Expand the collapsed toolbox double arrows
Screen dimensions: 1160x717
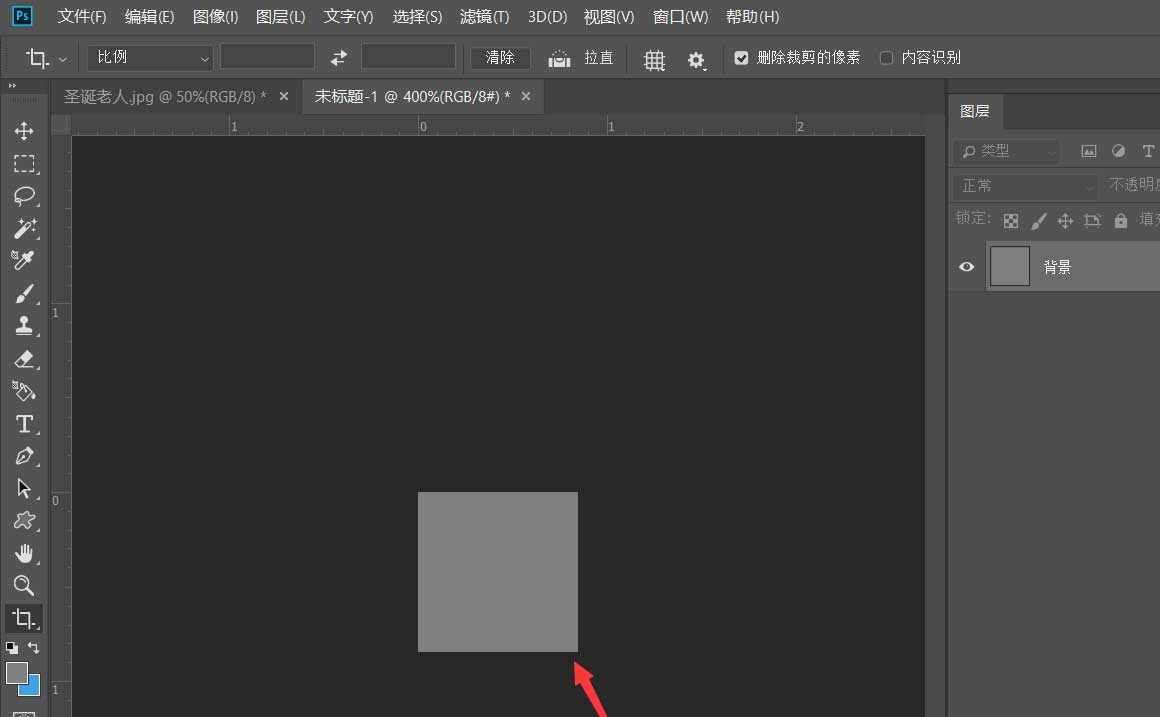tap(12, 86)
